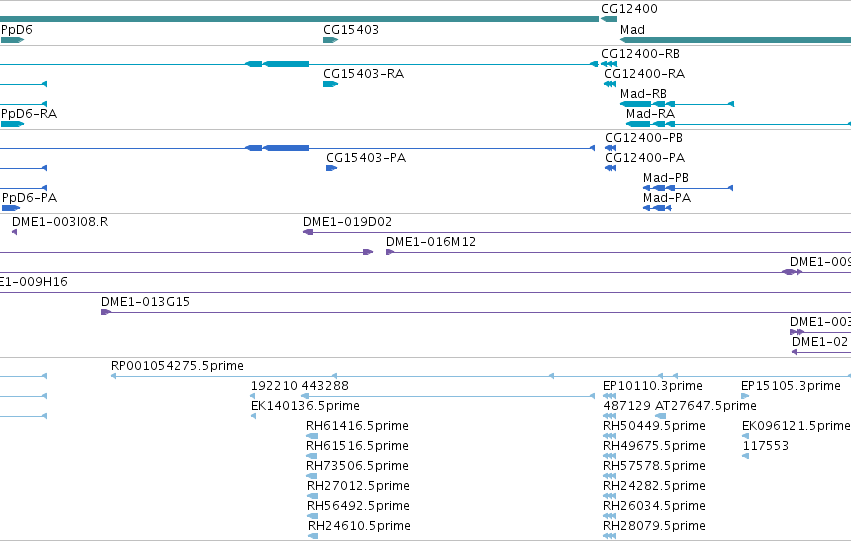Select the Mad-RB transcript glyph

tap(677, 104)
